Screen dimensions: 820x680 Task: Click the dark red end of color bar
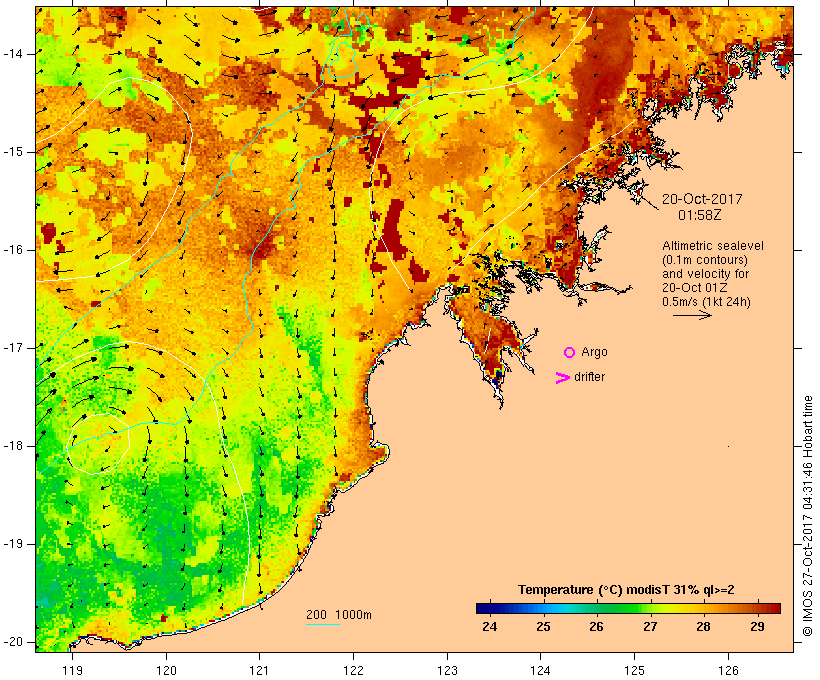point(776,608)
